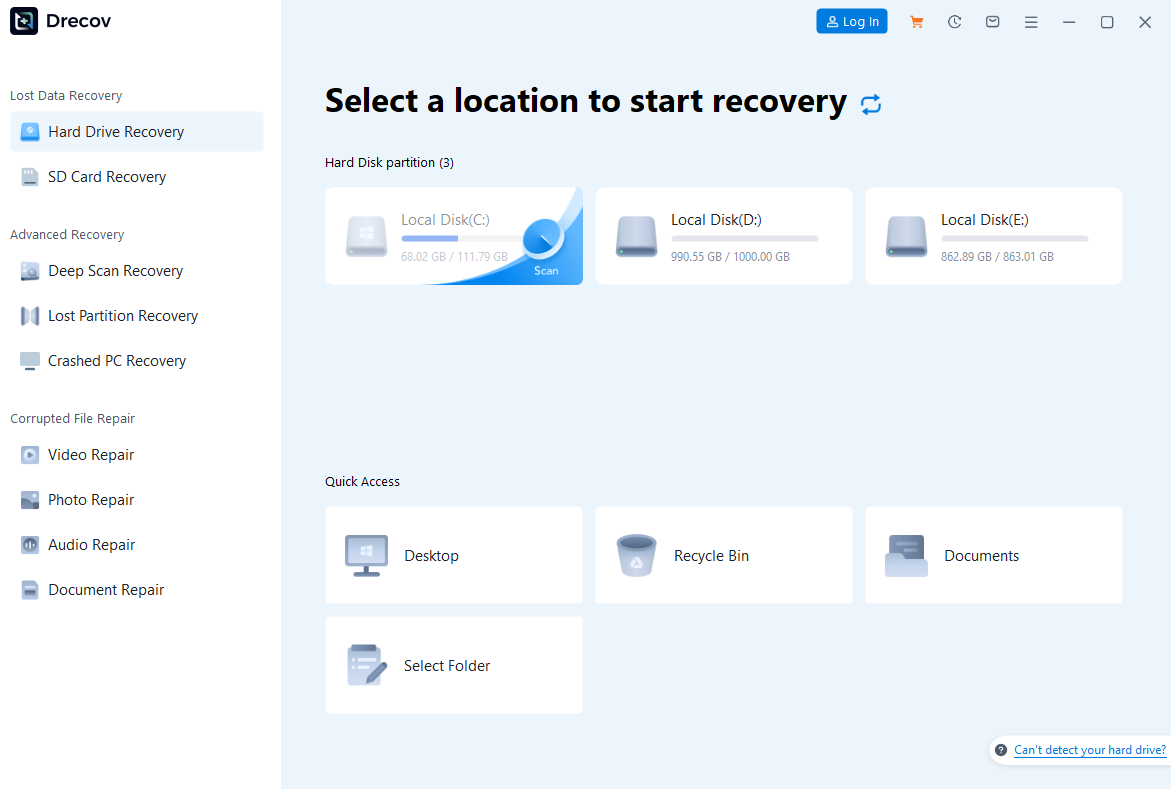Select the Video Repair tool

[x=90, y=454]
